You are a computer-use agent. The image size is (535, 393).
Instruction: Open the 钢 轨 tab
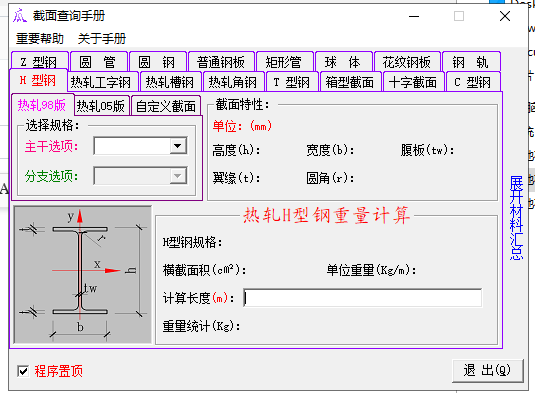471,62
